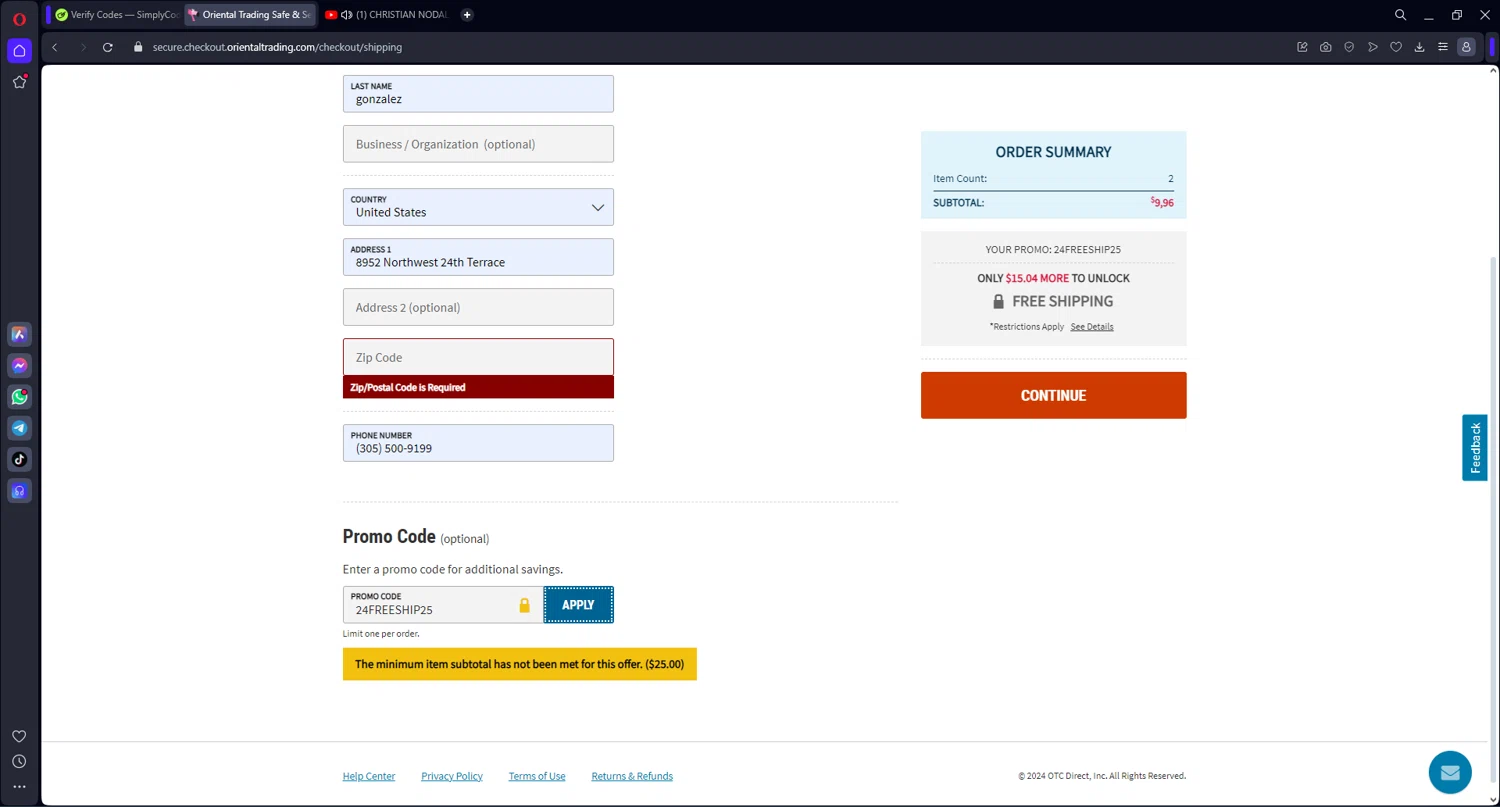Open the sidebar heart favorites icon

tap(19, 736)
